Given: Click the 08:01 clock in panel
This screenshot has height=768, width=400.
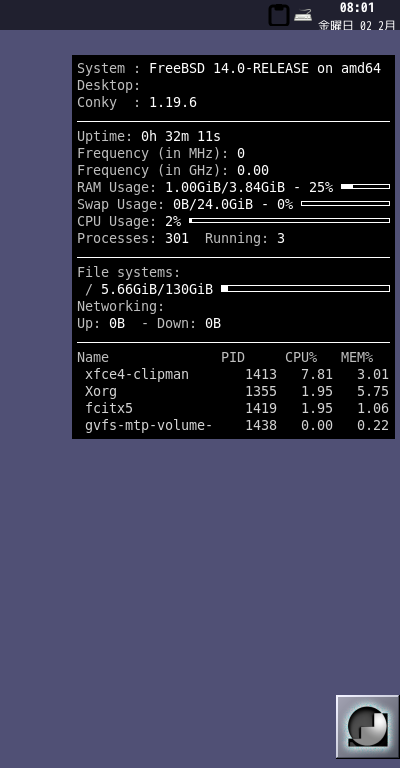Looking at the screenshot, I should click(357, 7).
